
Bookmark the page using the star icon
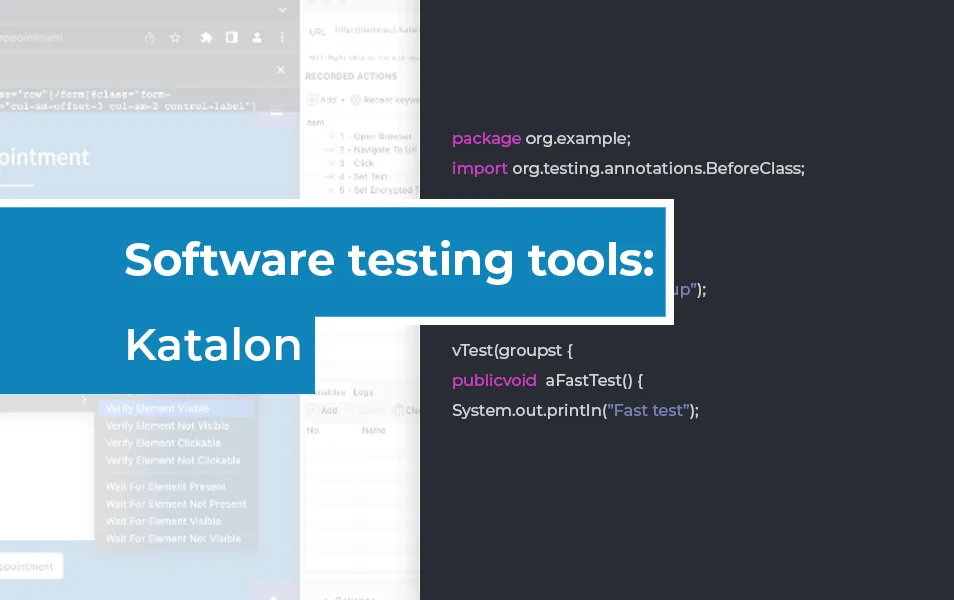point(176,36)
